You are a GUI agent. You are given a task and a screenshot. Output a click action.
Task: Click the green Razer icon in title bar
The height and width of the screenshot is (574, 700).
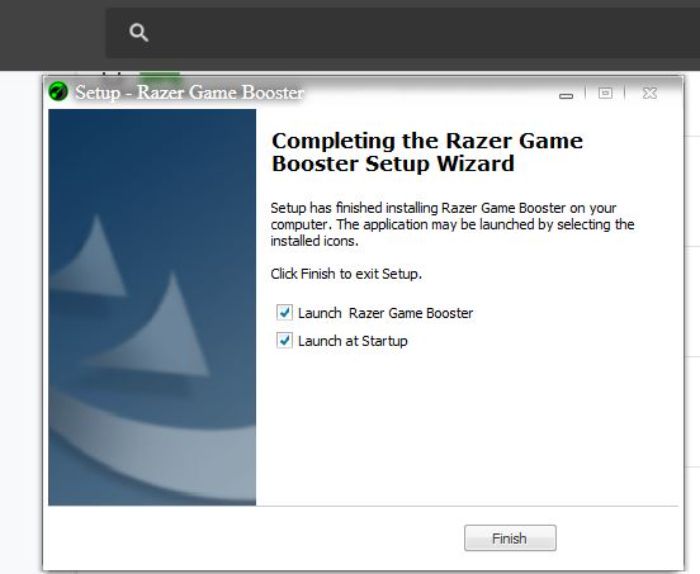point(58,92)
